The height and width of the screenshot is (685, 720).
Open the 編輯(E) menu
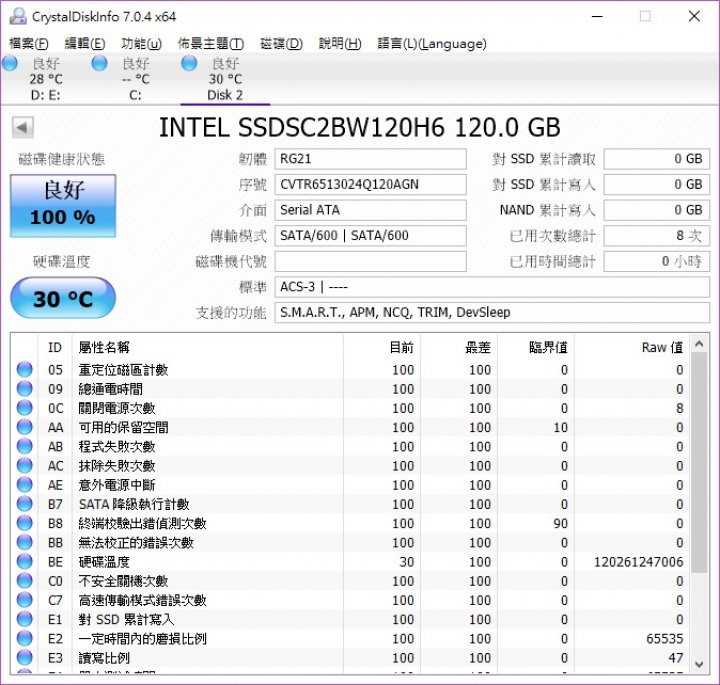click(x=85, y=44)
